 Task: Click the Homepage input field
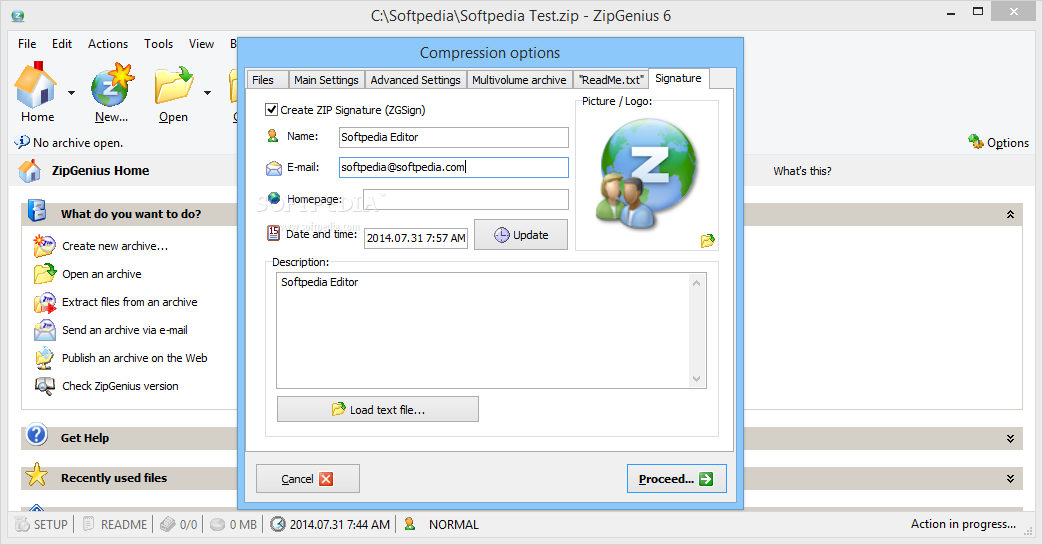click(x=466, y=200)
